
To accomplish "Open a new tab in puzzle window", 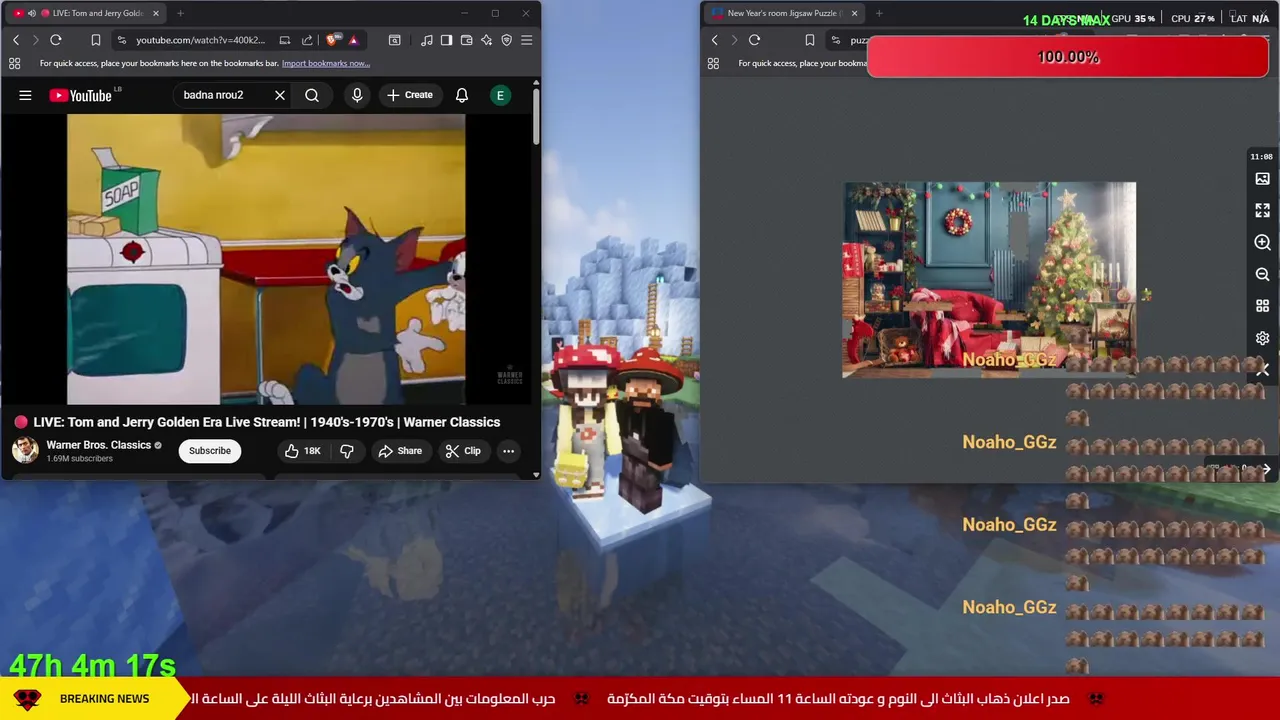I will pyautogui.click(x=879, y=13).
